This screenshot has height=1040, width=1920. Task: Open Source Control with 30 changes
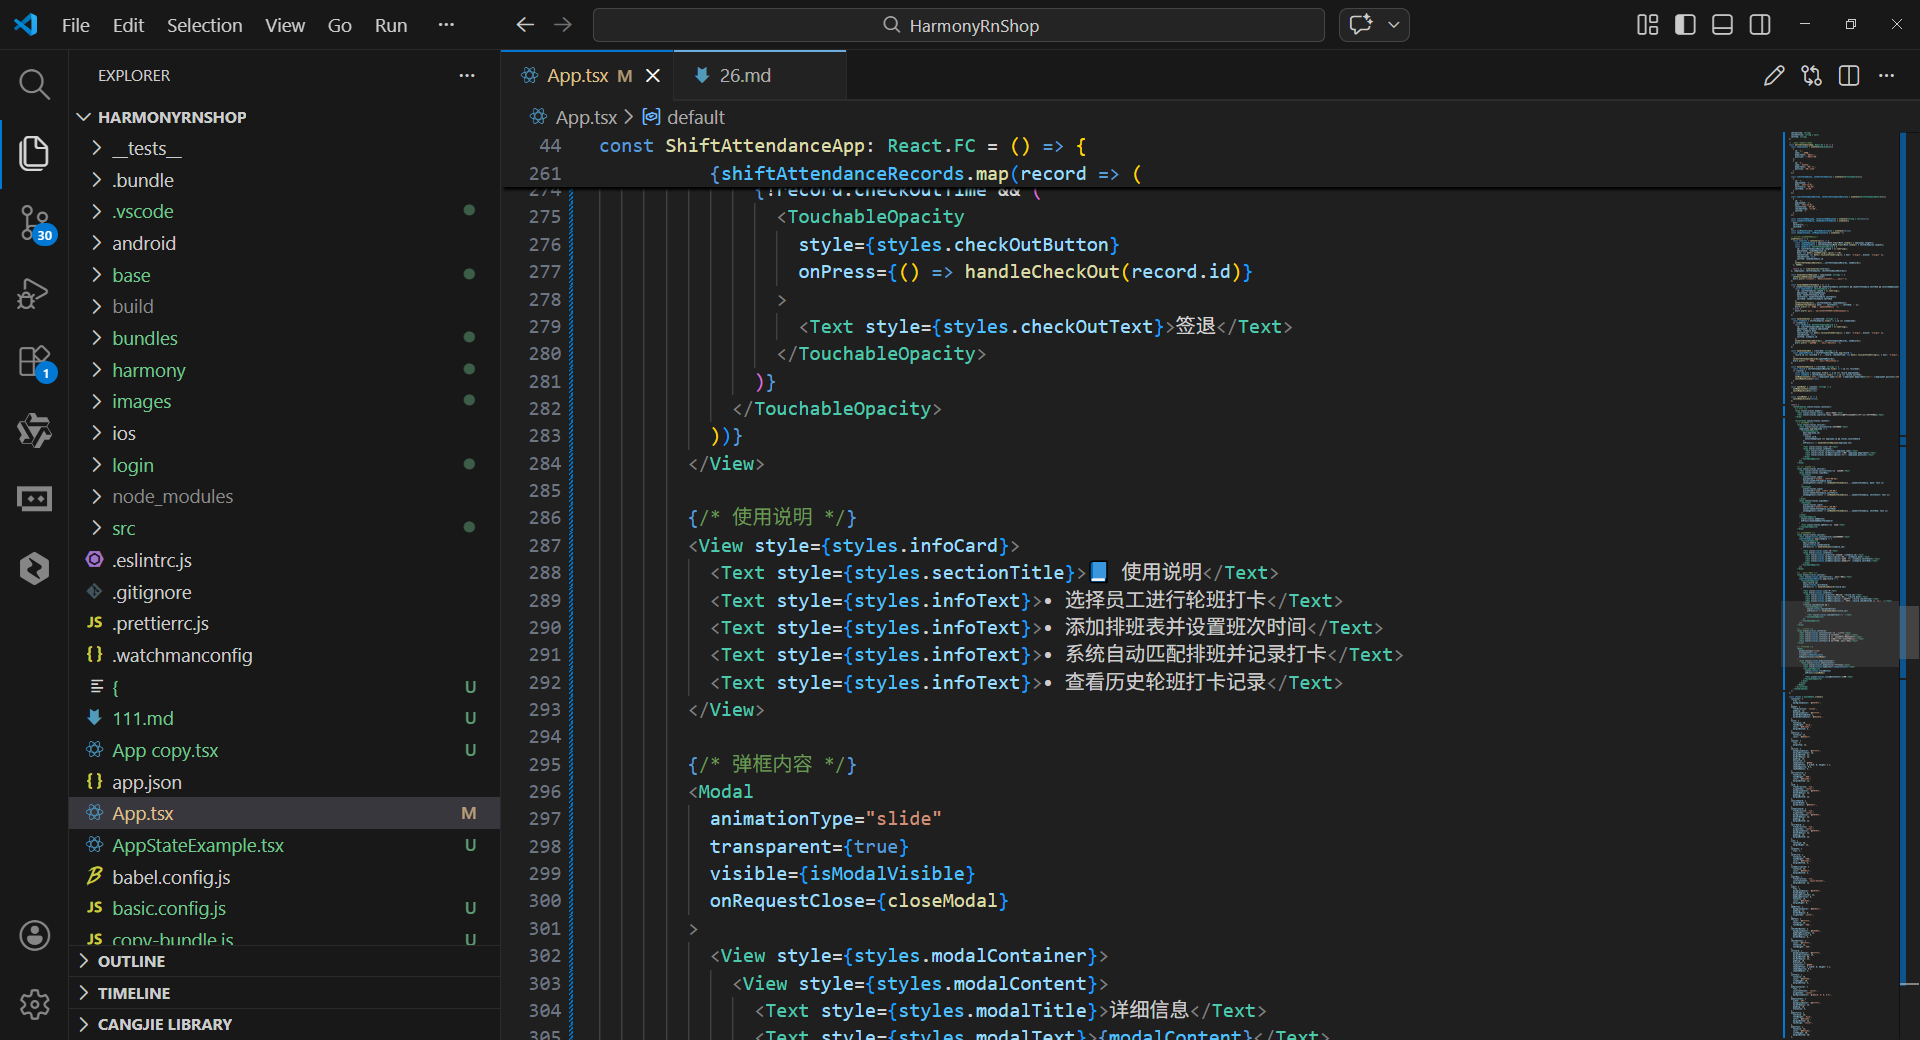34,223
